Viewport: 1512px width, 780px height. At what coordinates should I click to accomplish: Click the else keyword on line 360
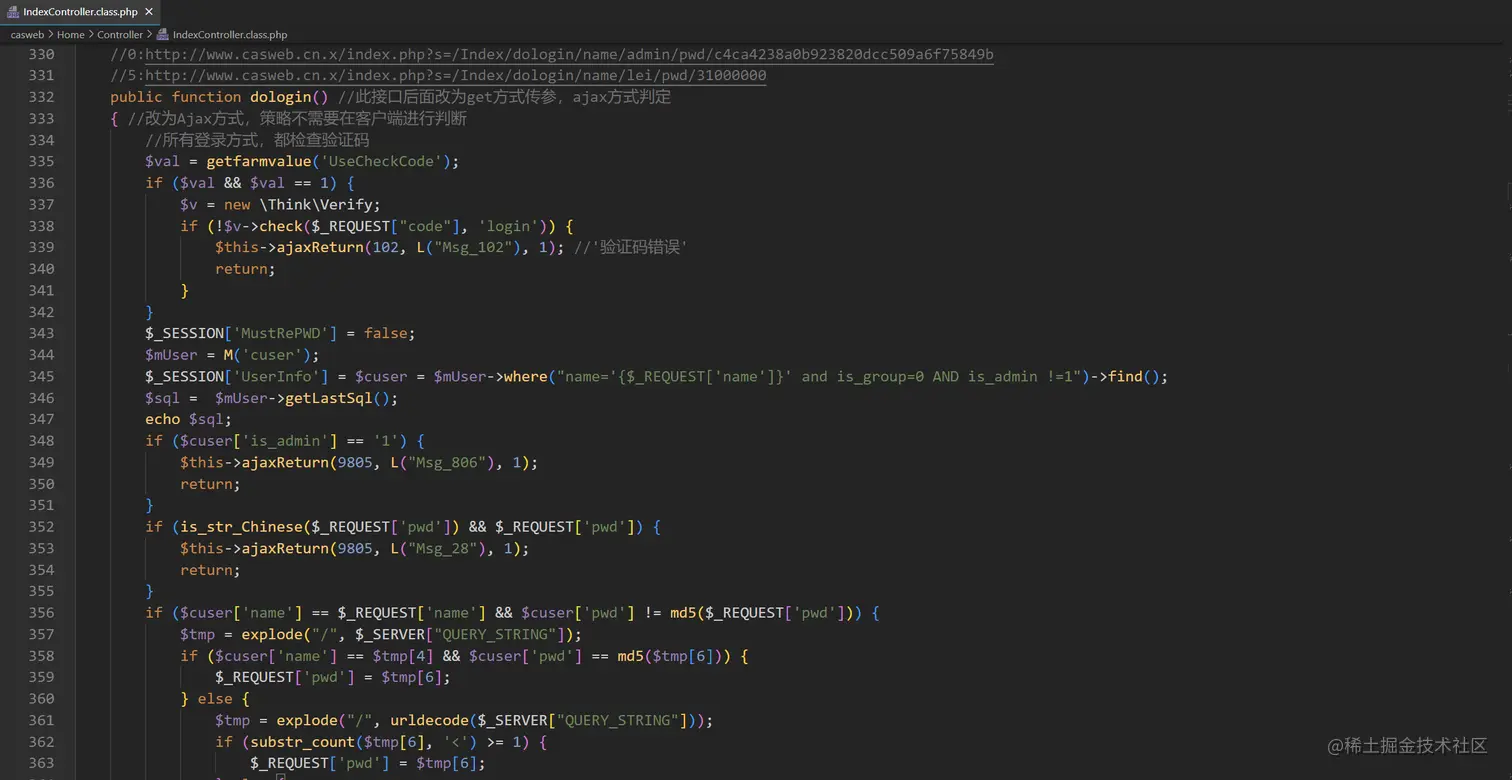(x=215, y=699)
